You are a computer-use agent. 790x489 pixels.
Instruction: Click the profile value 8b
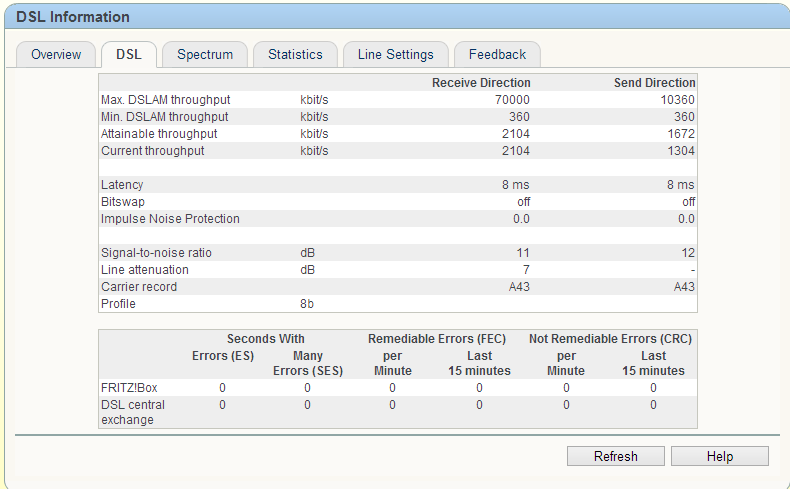point(308,304)
